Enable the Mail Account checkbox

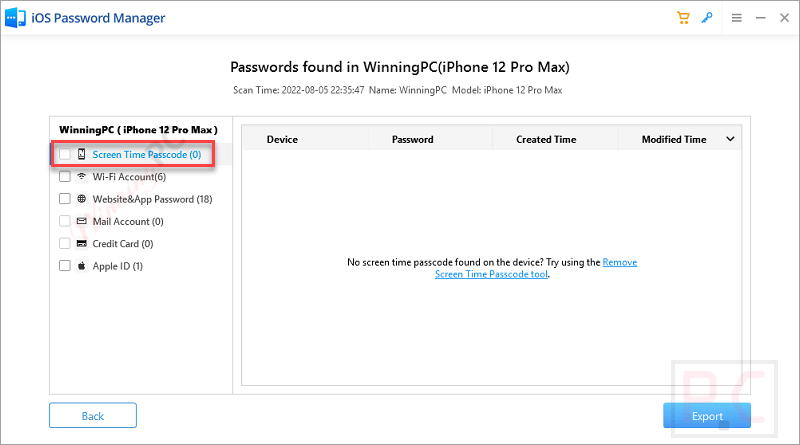click(x=65, y=221)
